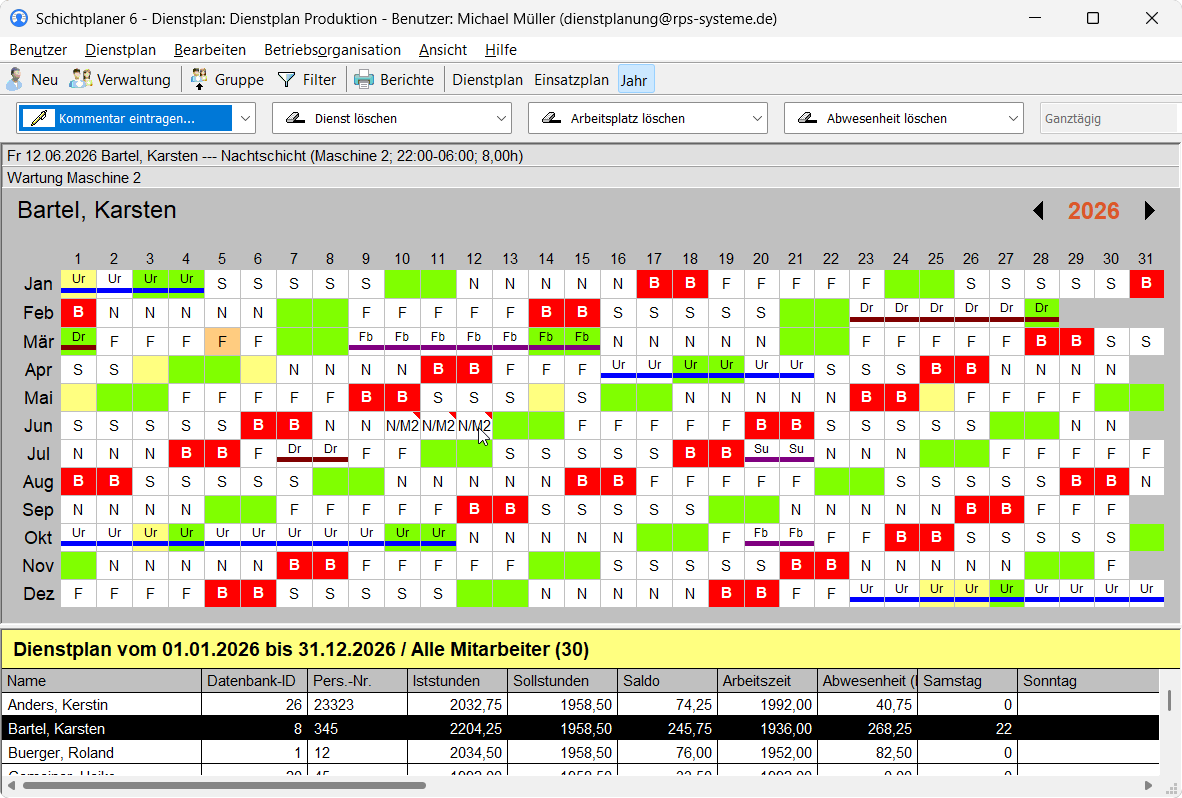This screenshot has width=1182, height=798.
Task: Open the Bearbeiten menu
Action: (210, 50)
